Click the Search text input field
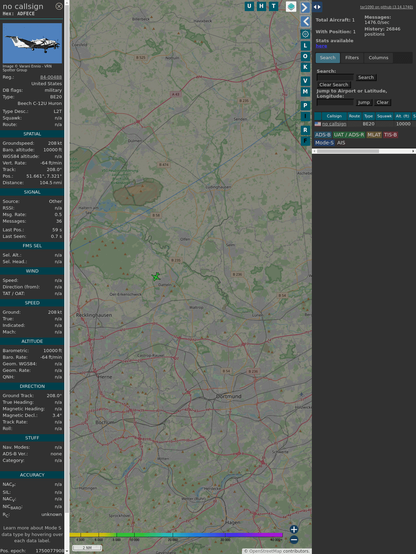This screenshot has height=554, width=416. (335, 77)
